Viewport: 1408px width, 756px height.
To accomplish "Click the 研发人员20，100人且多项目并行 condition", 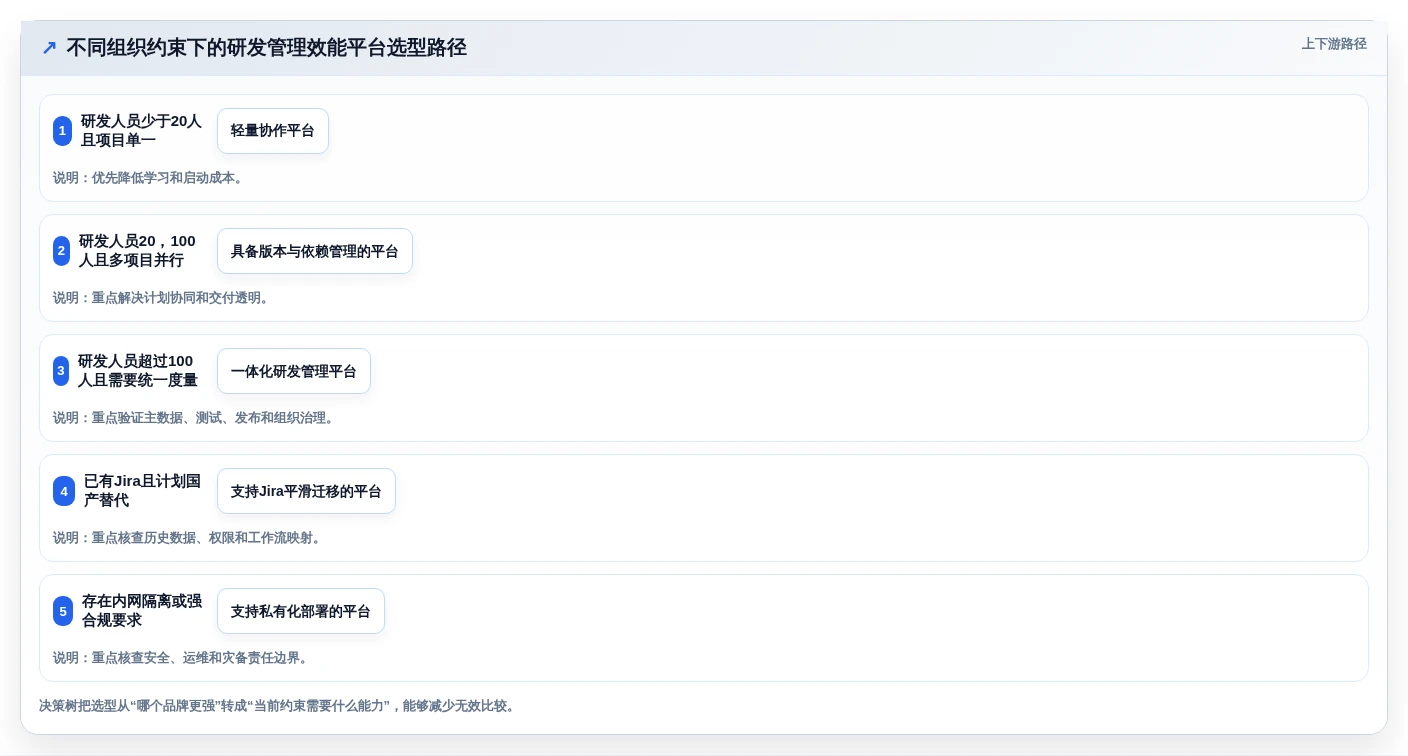I will [x=137, y=251].
